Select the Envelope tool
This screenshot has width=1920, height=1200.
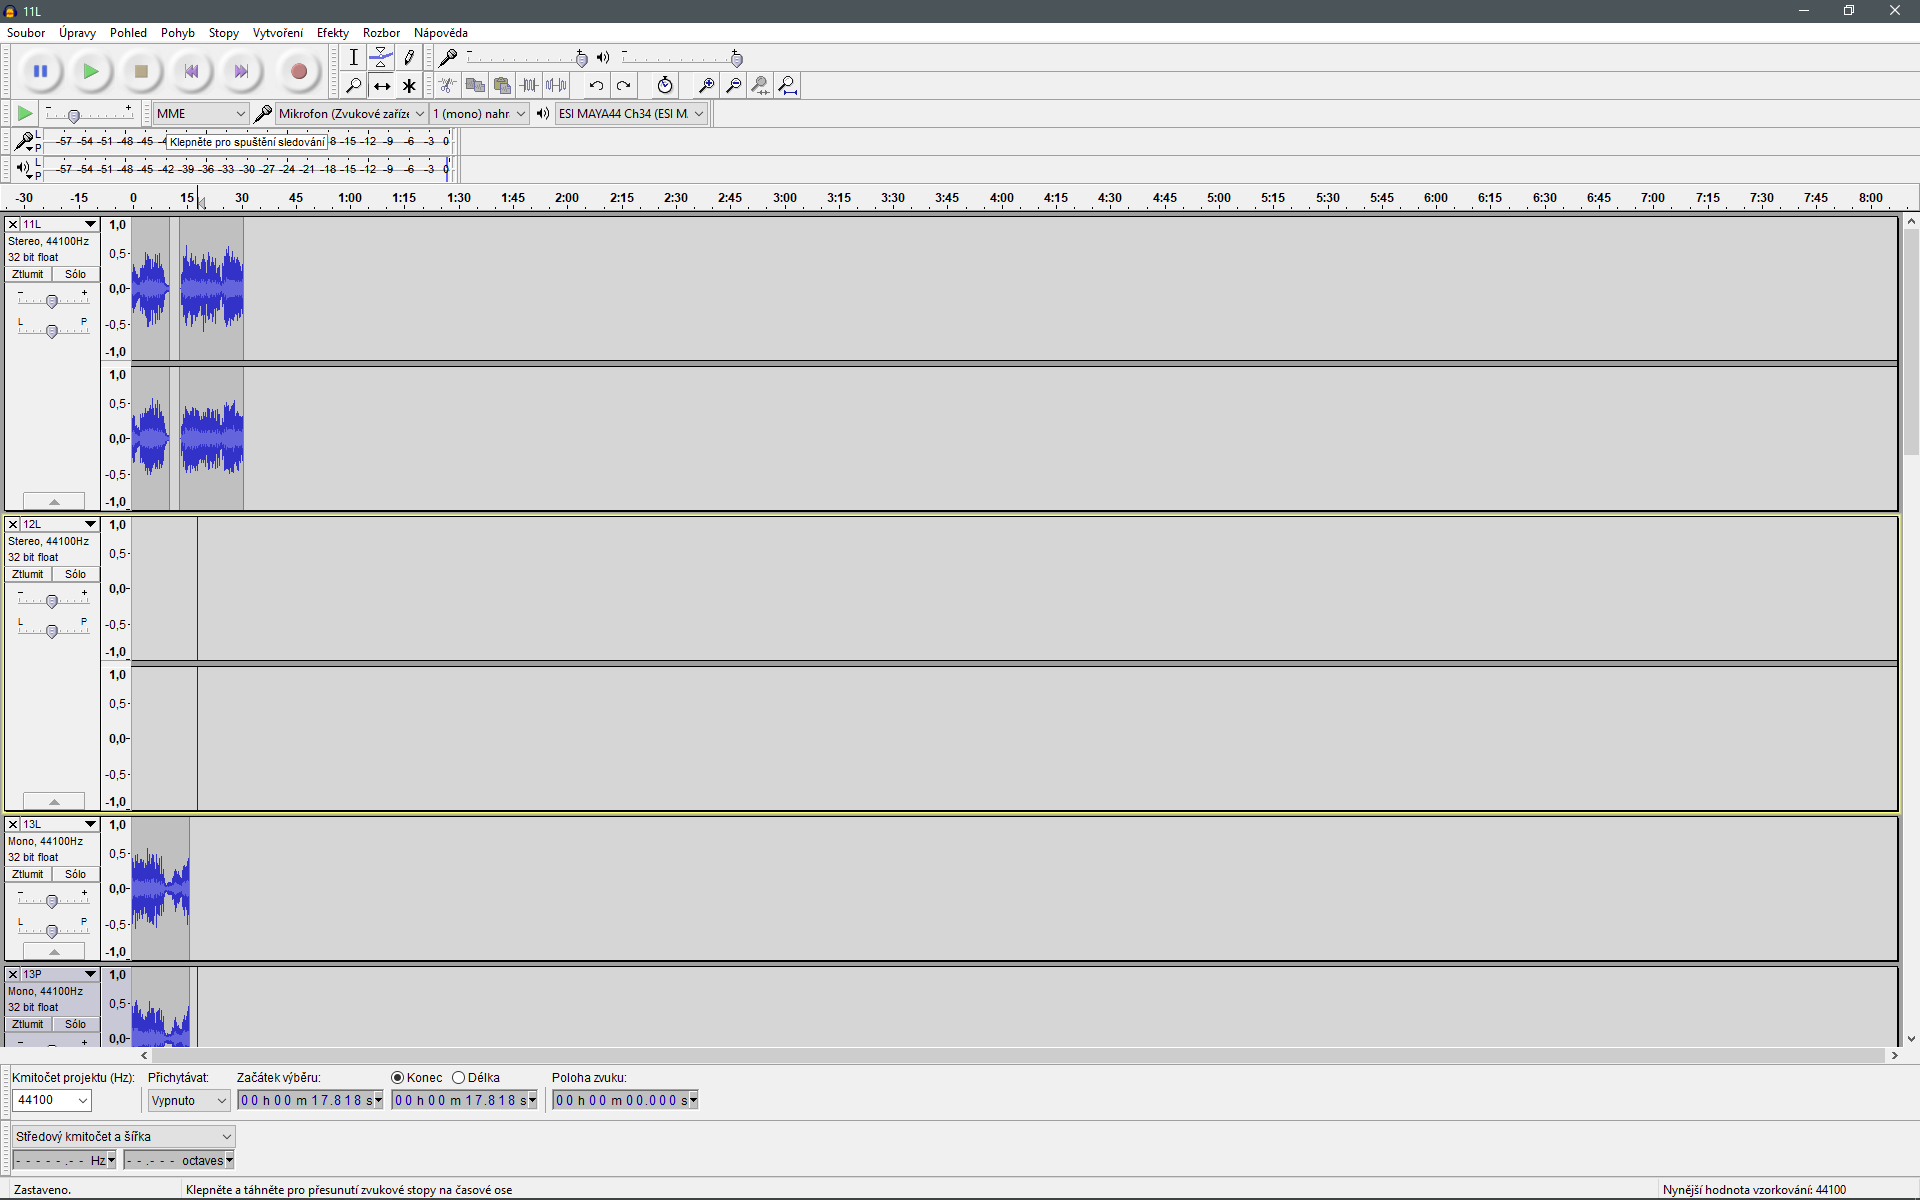(381, 57)
